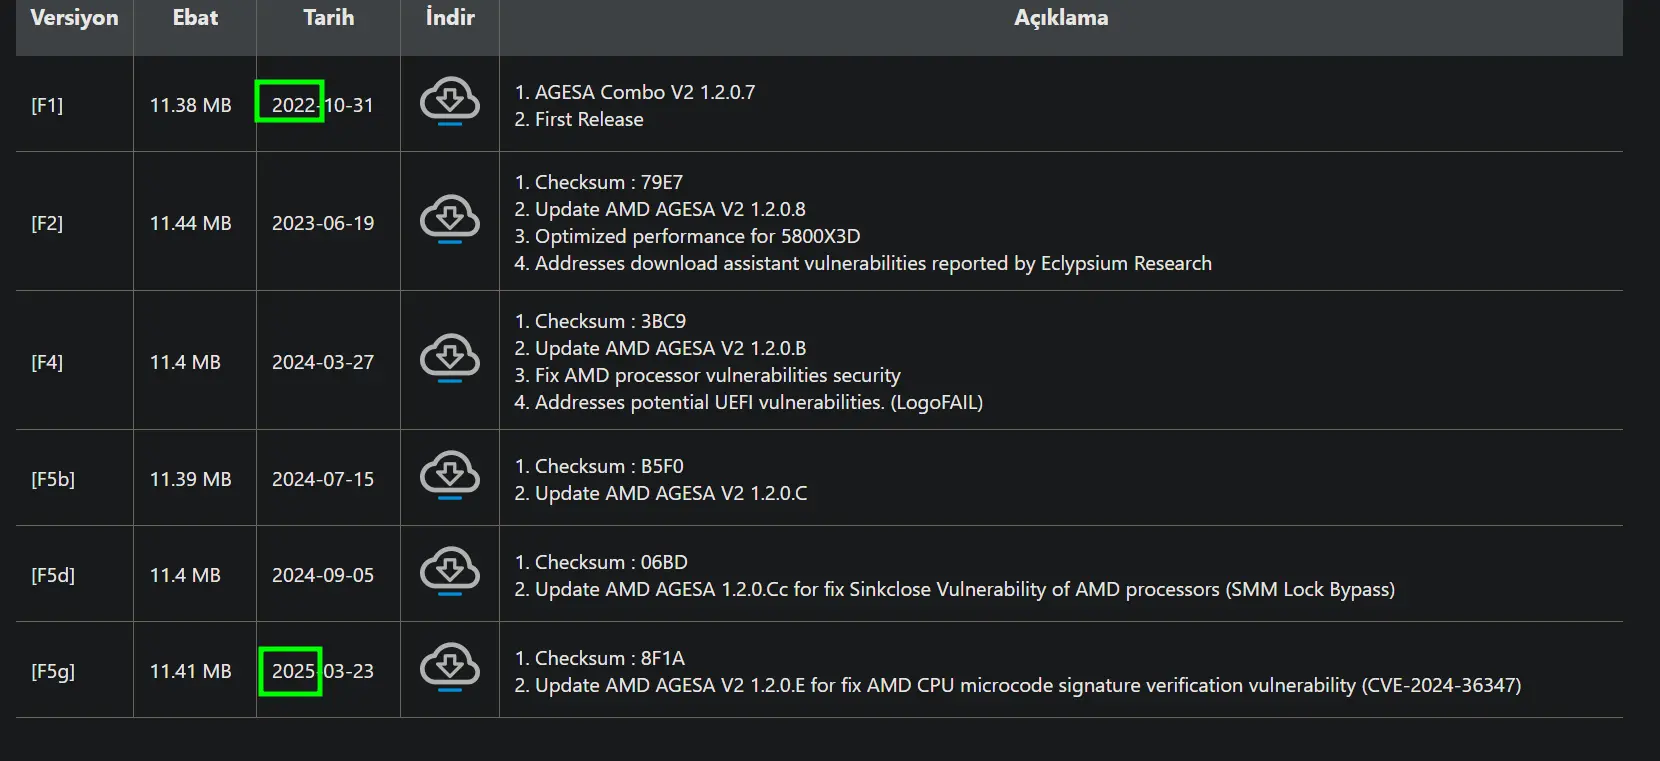Click the Checksum : 8F1A line
The height and width of the screenshot is (761, 1660).
(x=600, y=658)
